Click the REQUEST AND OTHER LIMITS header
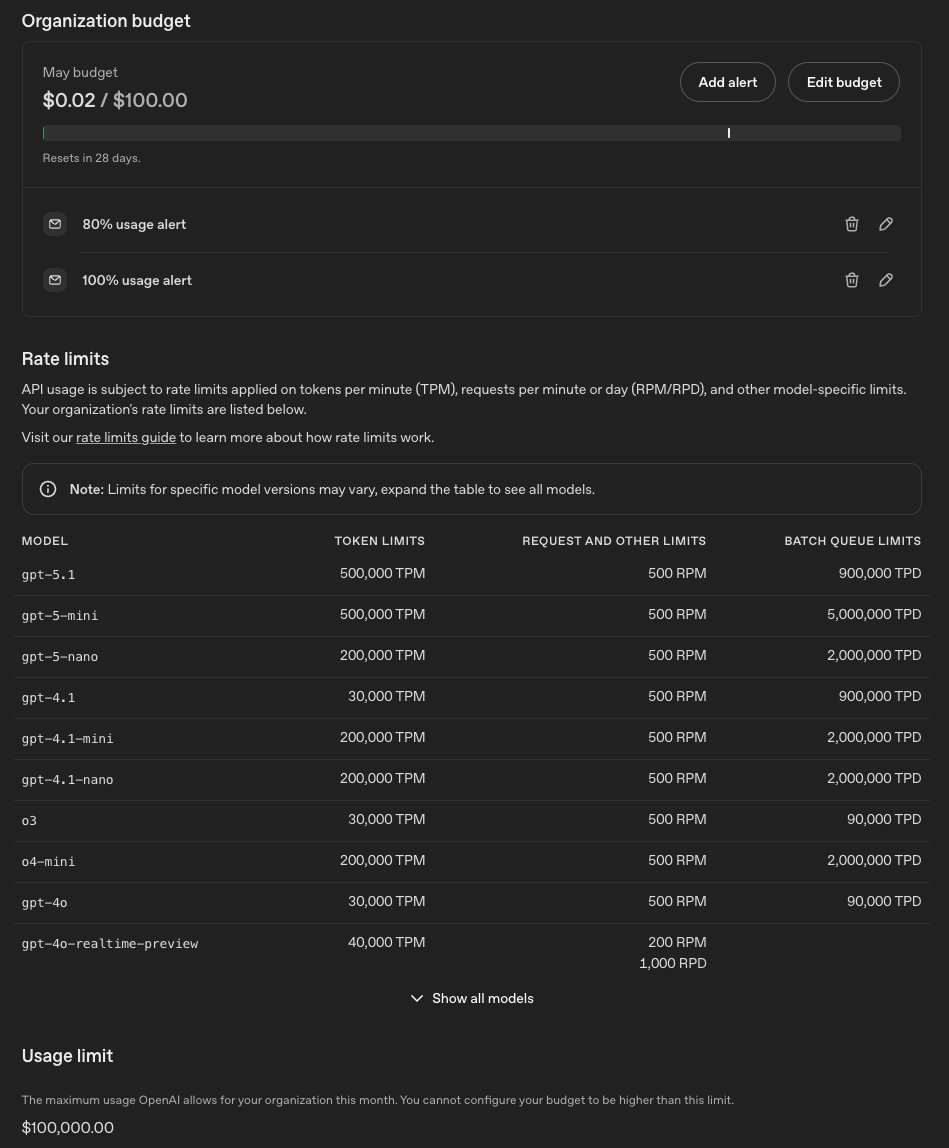 click(x=614, y=541)
